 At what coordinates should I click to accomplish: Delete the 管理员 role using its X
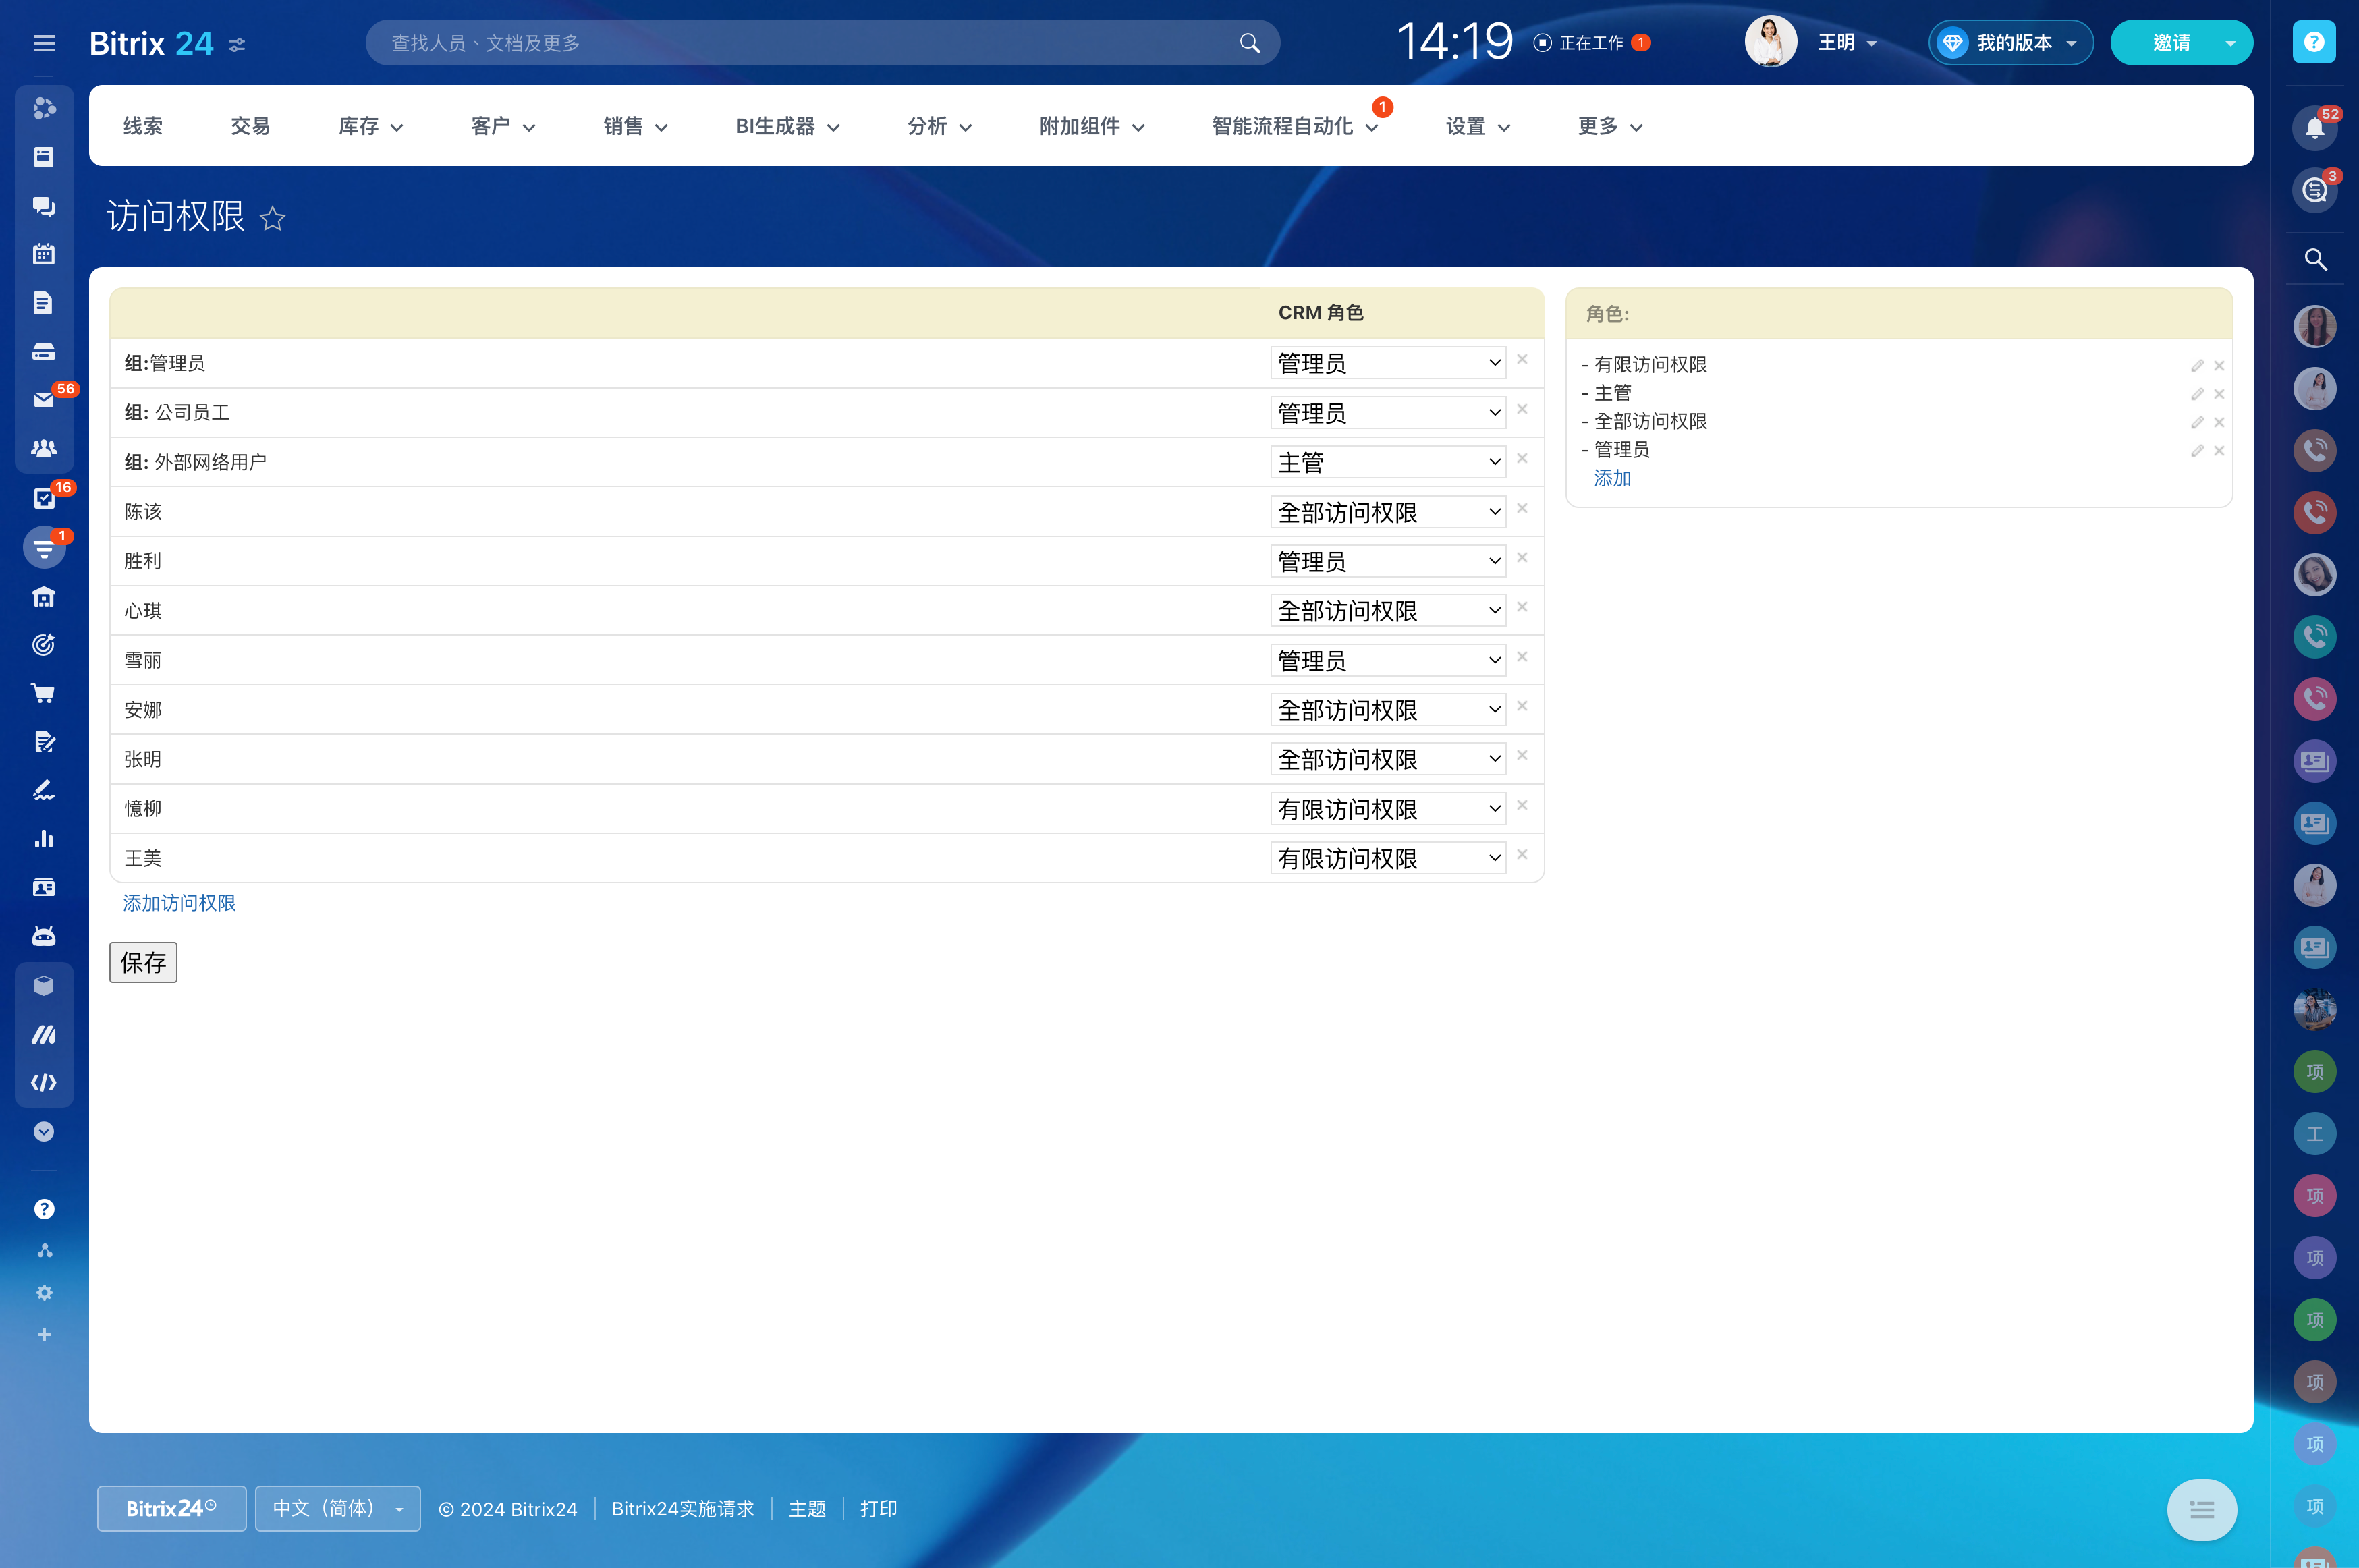click(2218, 451)
